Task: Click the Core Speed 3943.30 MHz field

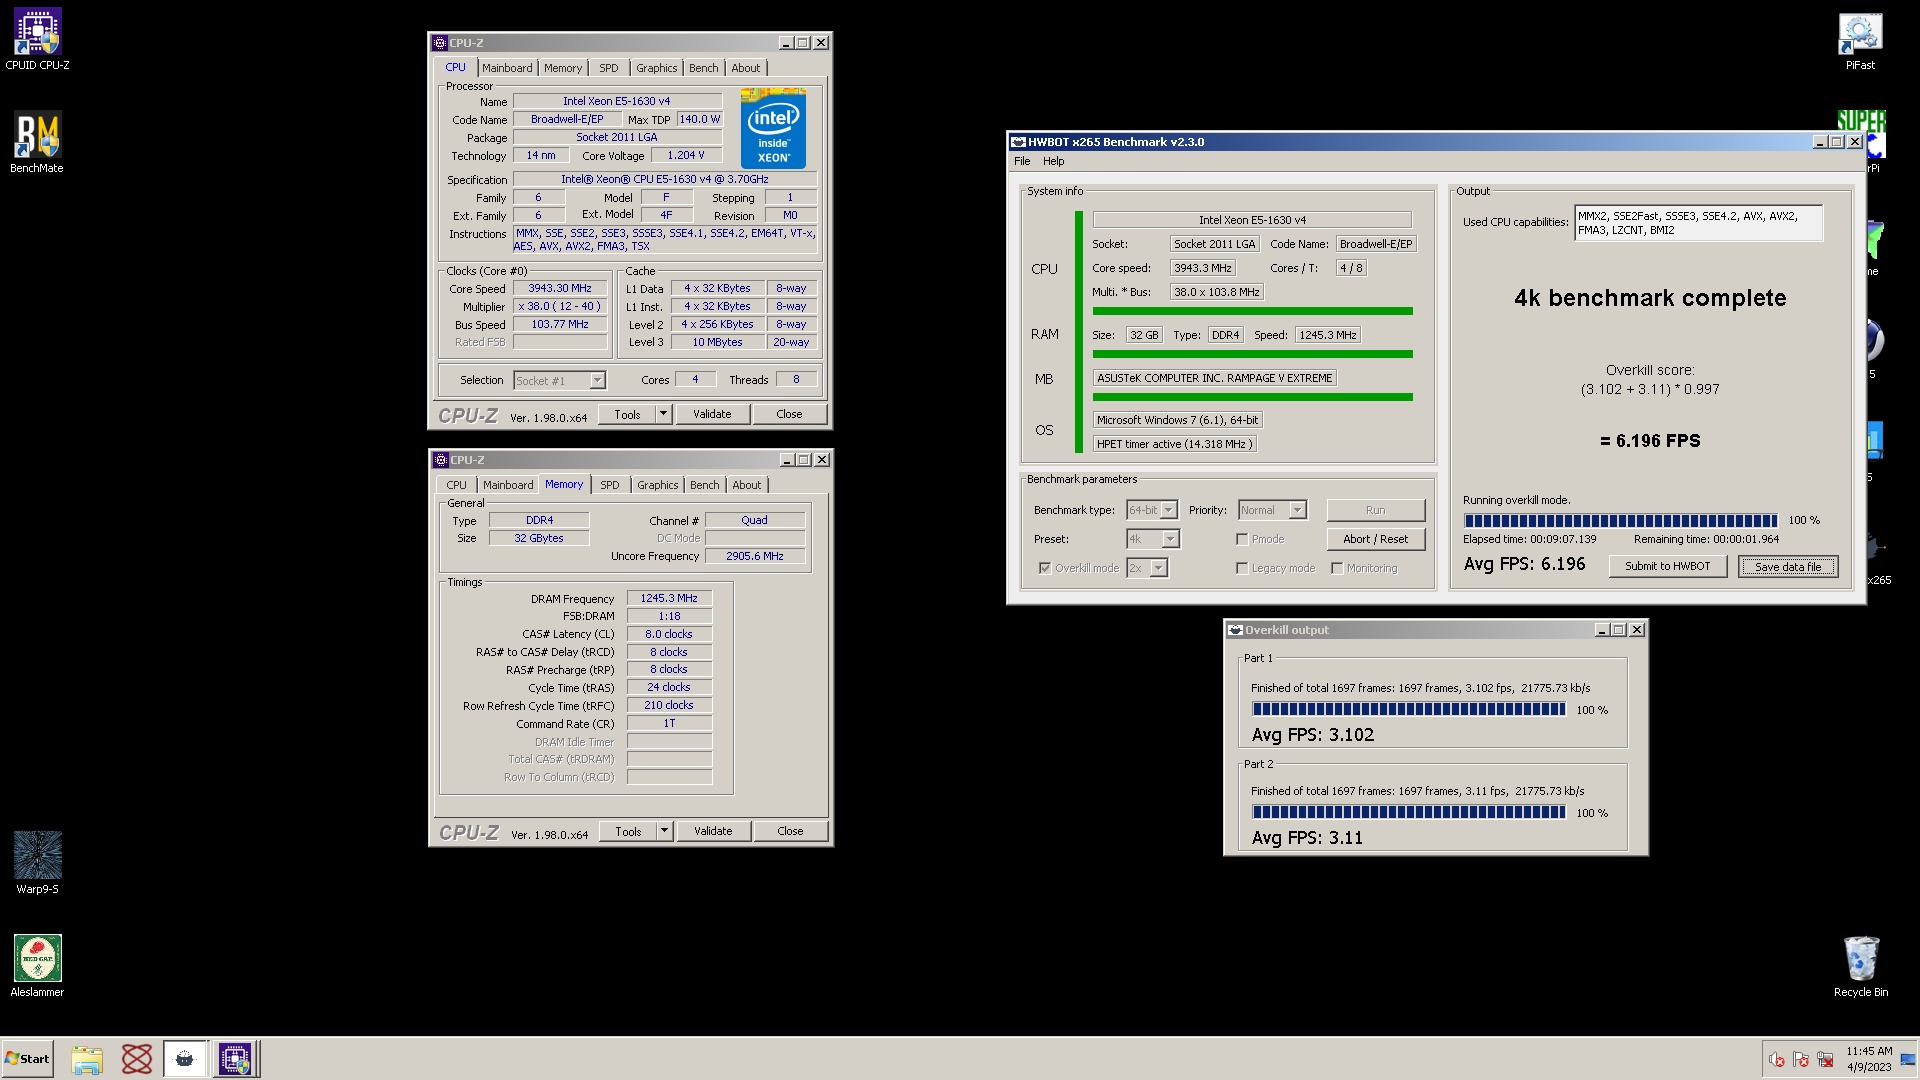Action: point(560,288)
